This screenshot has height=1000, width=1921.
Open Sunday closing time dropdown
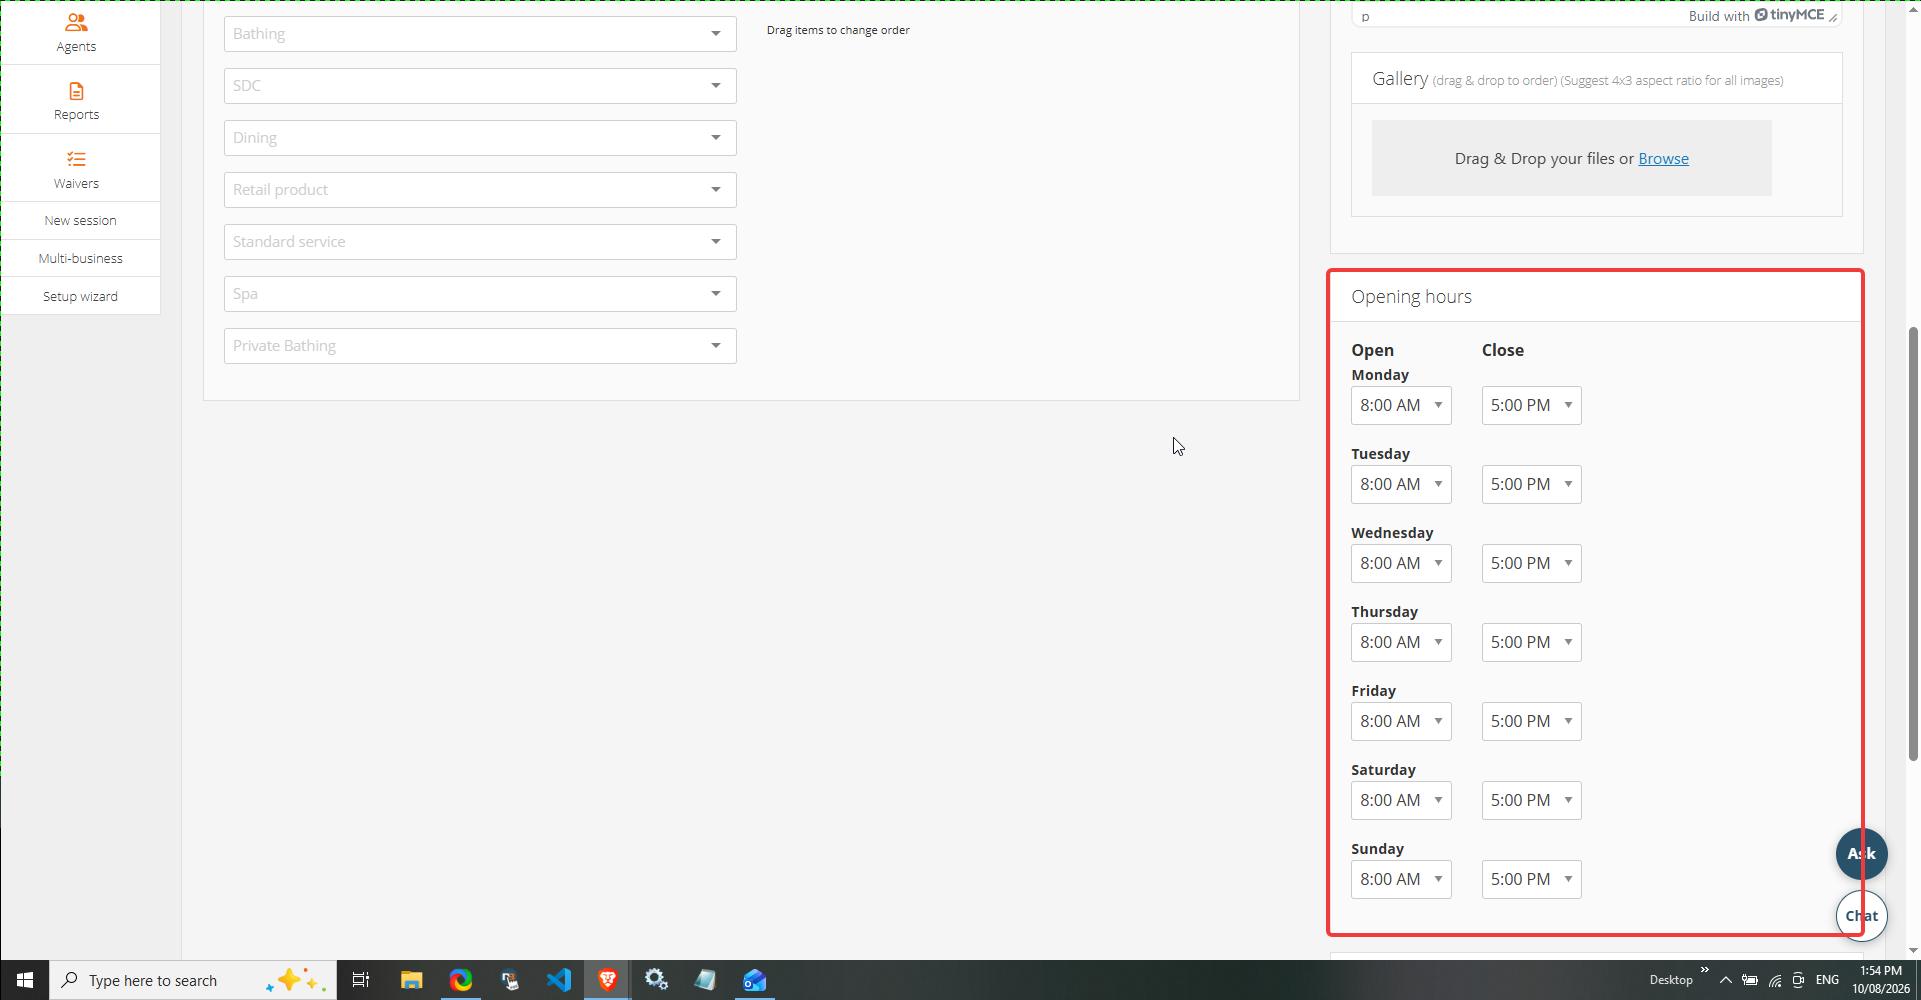coord(1531,879)
